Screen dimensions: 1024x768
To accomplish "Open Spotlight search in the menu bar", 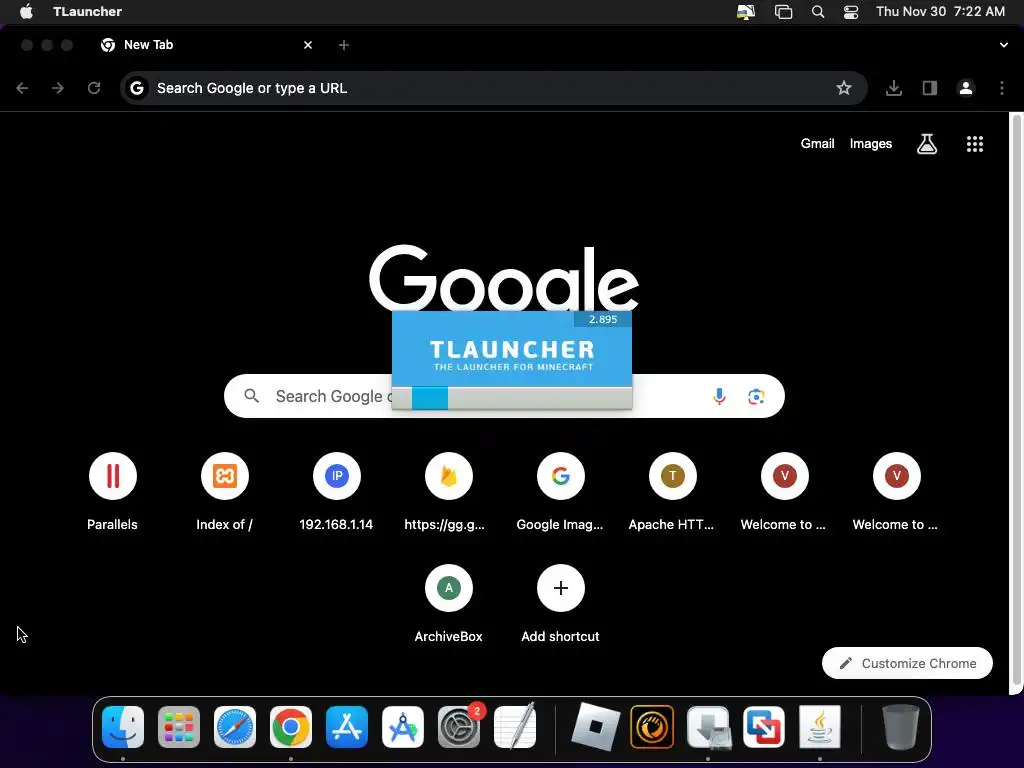I will [x=818, y=12].
